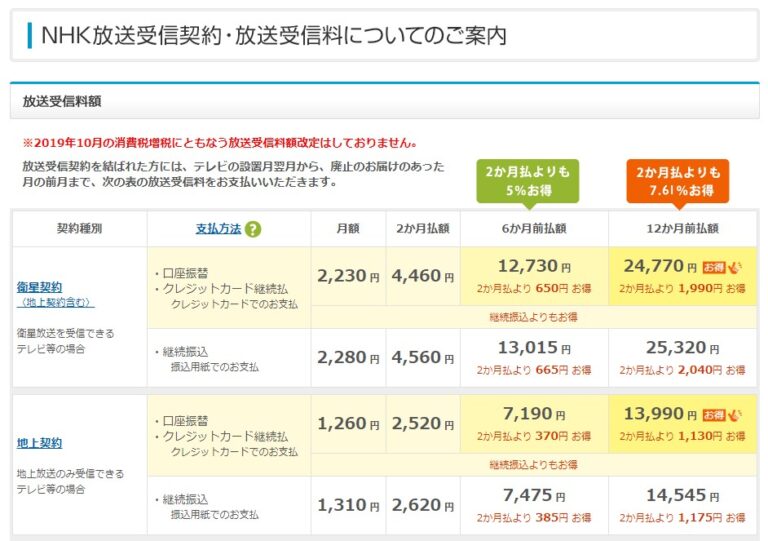
Task: Click the orange 7.61%お得 badge
Action: pos(678,181)
